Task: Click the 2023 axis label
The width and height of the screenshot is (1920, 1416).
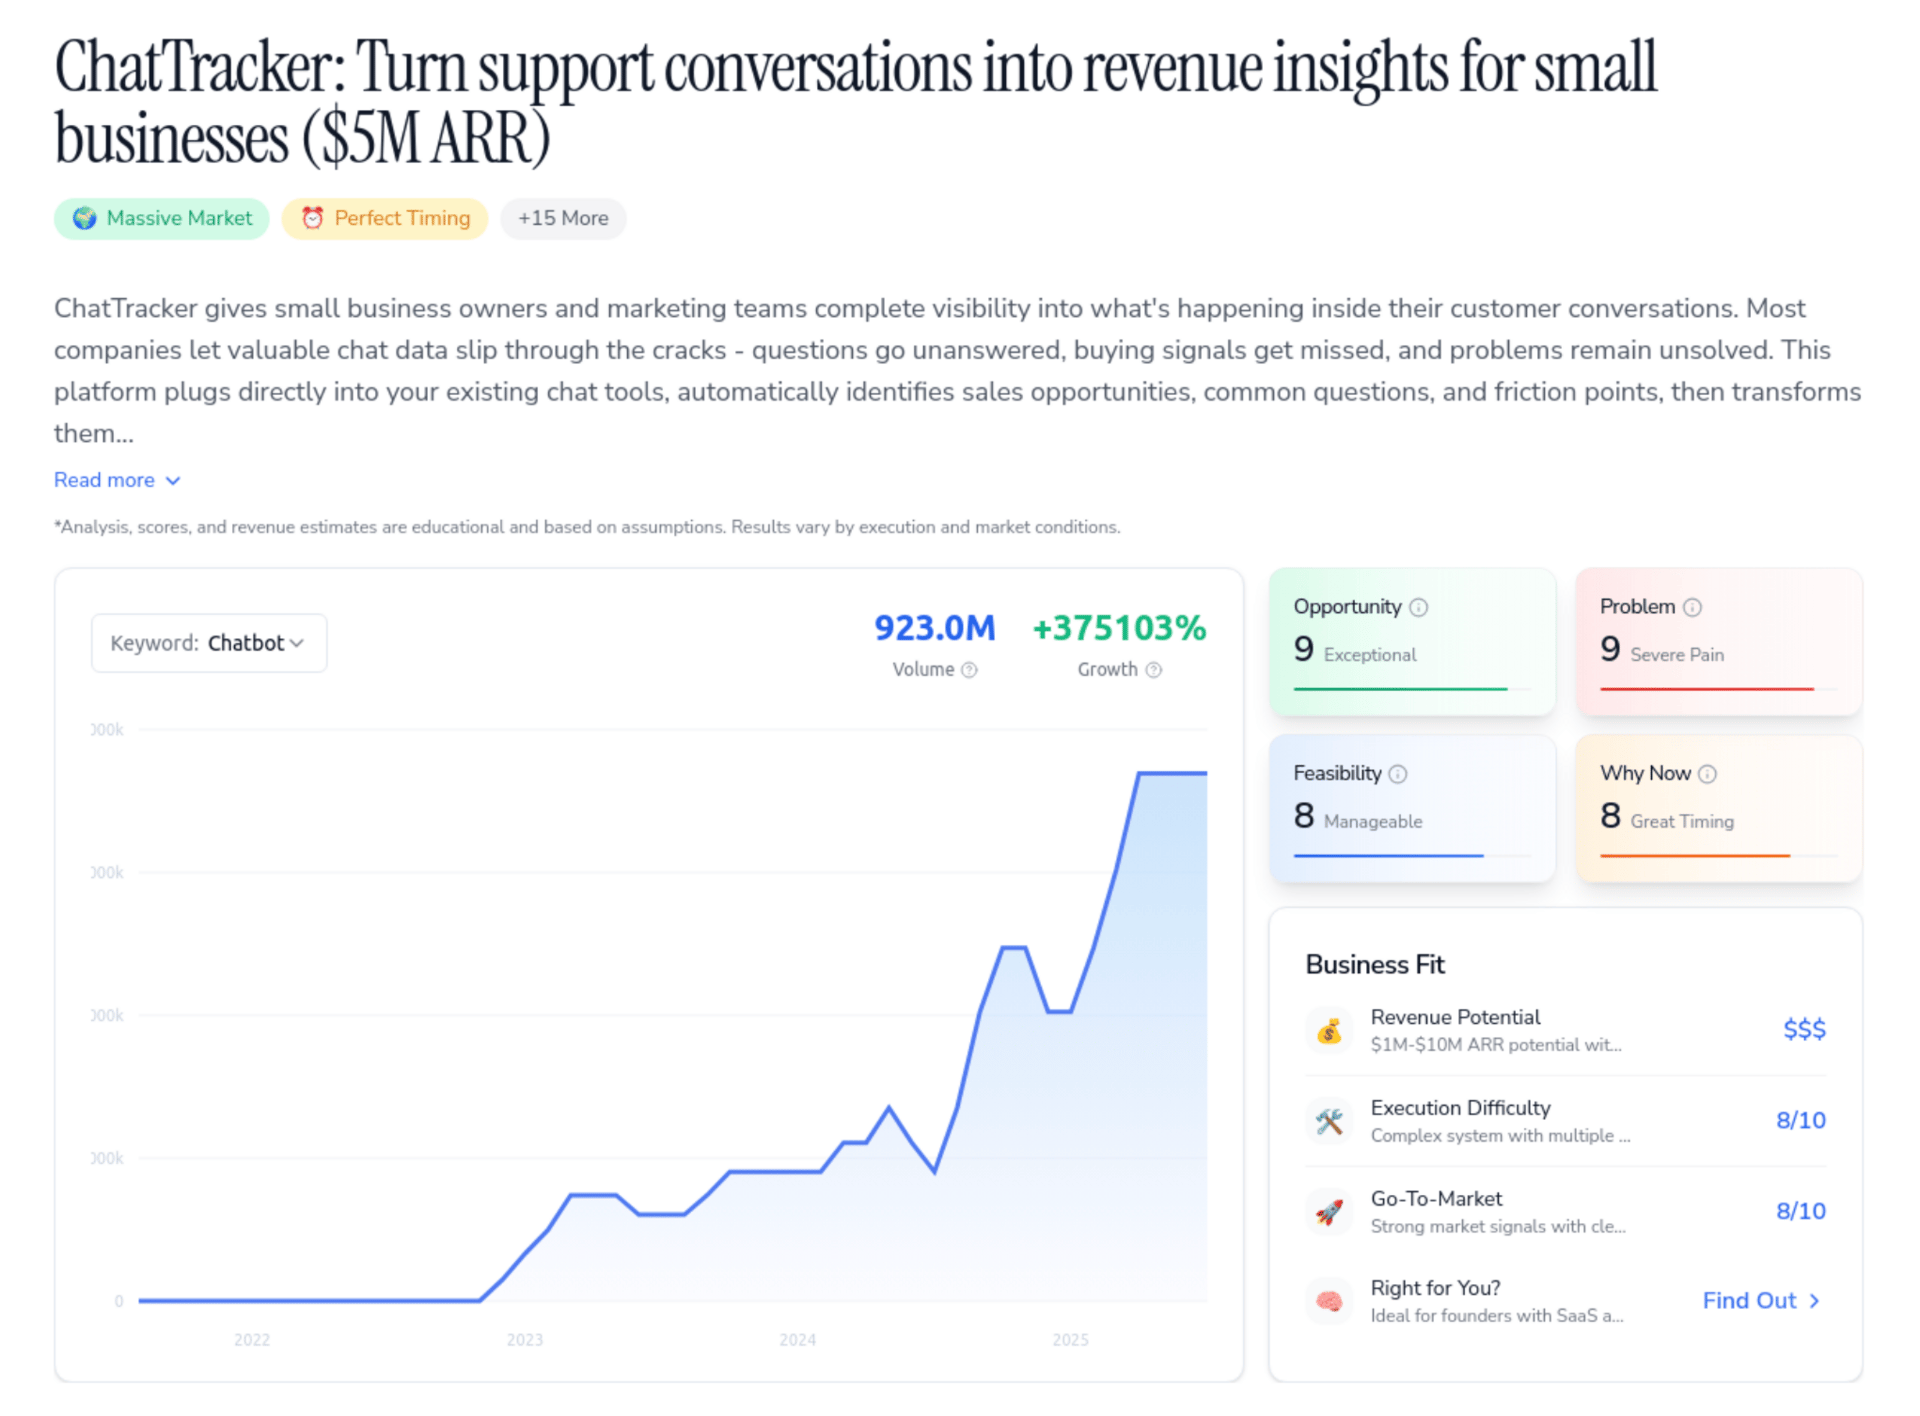Action: click(525, 1340)
